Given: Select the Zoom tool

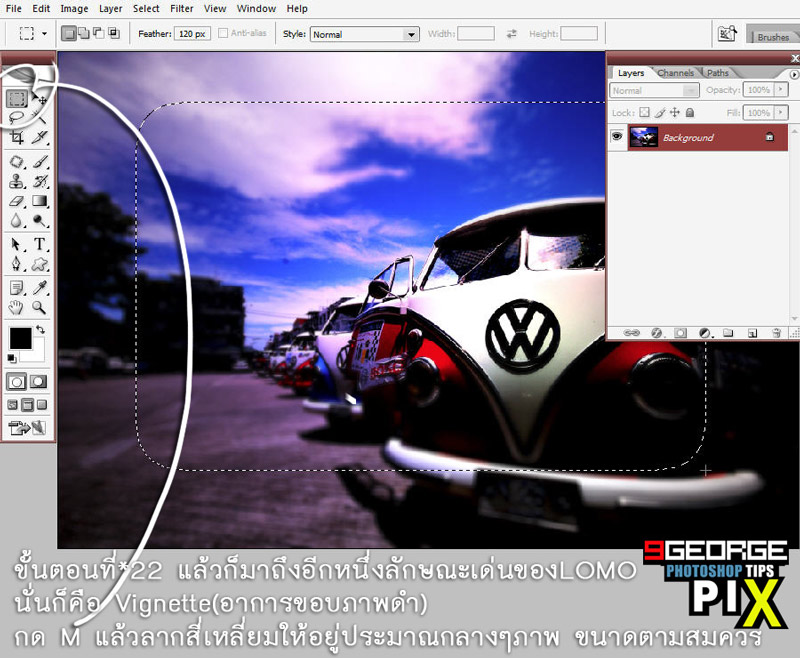Looking at the screenshot, I should 40,307.
